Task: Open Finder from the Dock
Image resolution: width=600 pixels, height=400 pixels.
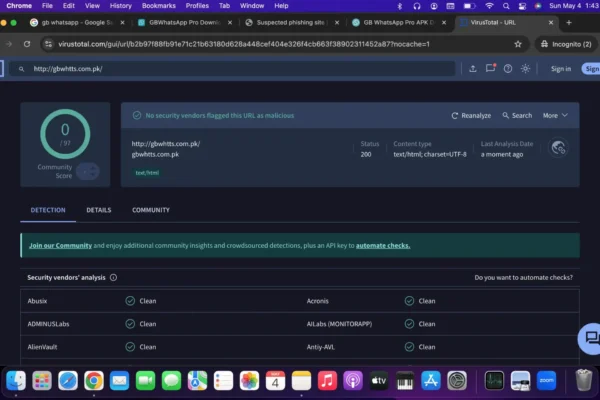Action: pyautogui.click(x=16, y=381)
